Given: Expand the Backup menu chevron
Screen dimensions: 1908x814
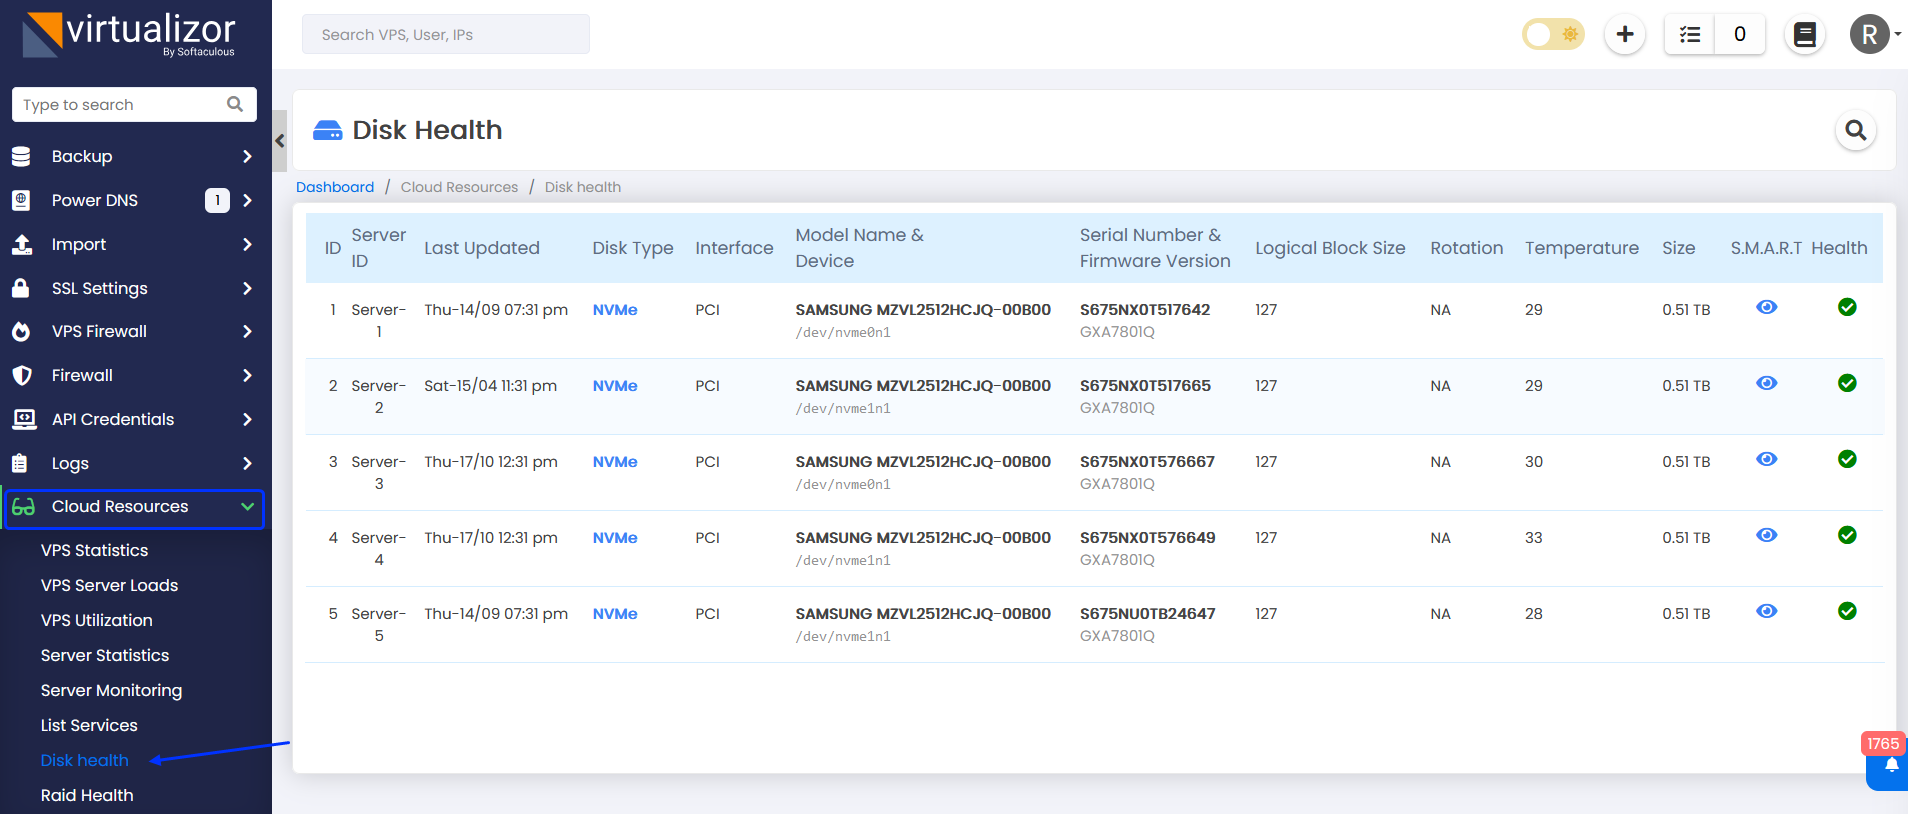Looking at the screenshot, I should click(247, 156).
